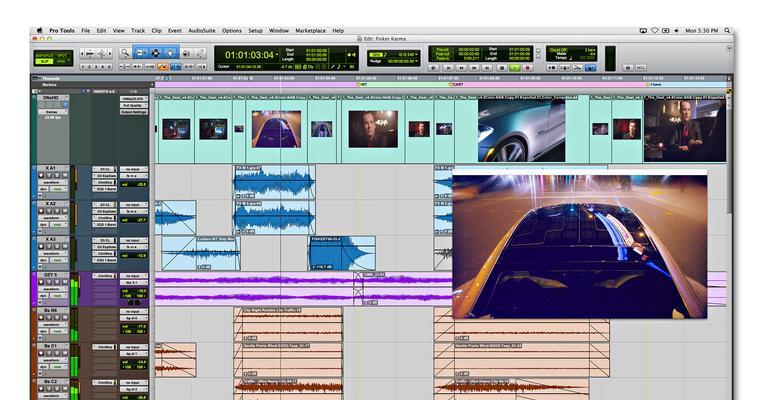Open X A1 track view selector 'waveform'
Image resolution: width=767 pixels, height=400 pixels.
tap(53, 182)
